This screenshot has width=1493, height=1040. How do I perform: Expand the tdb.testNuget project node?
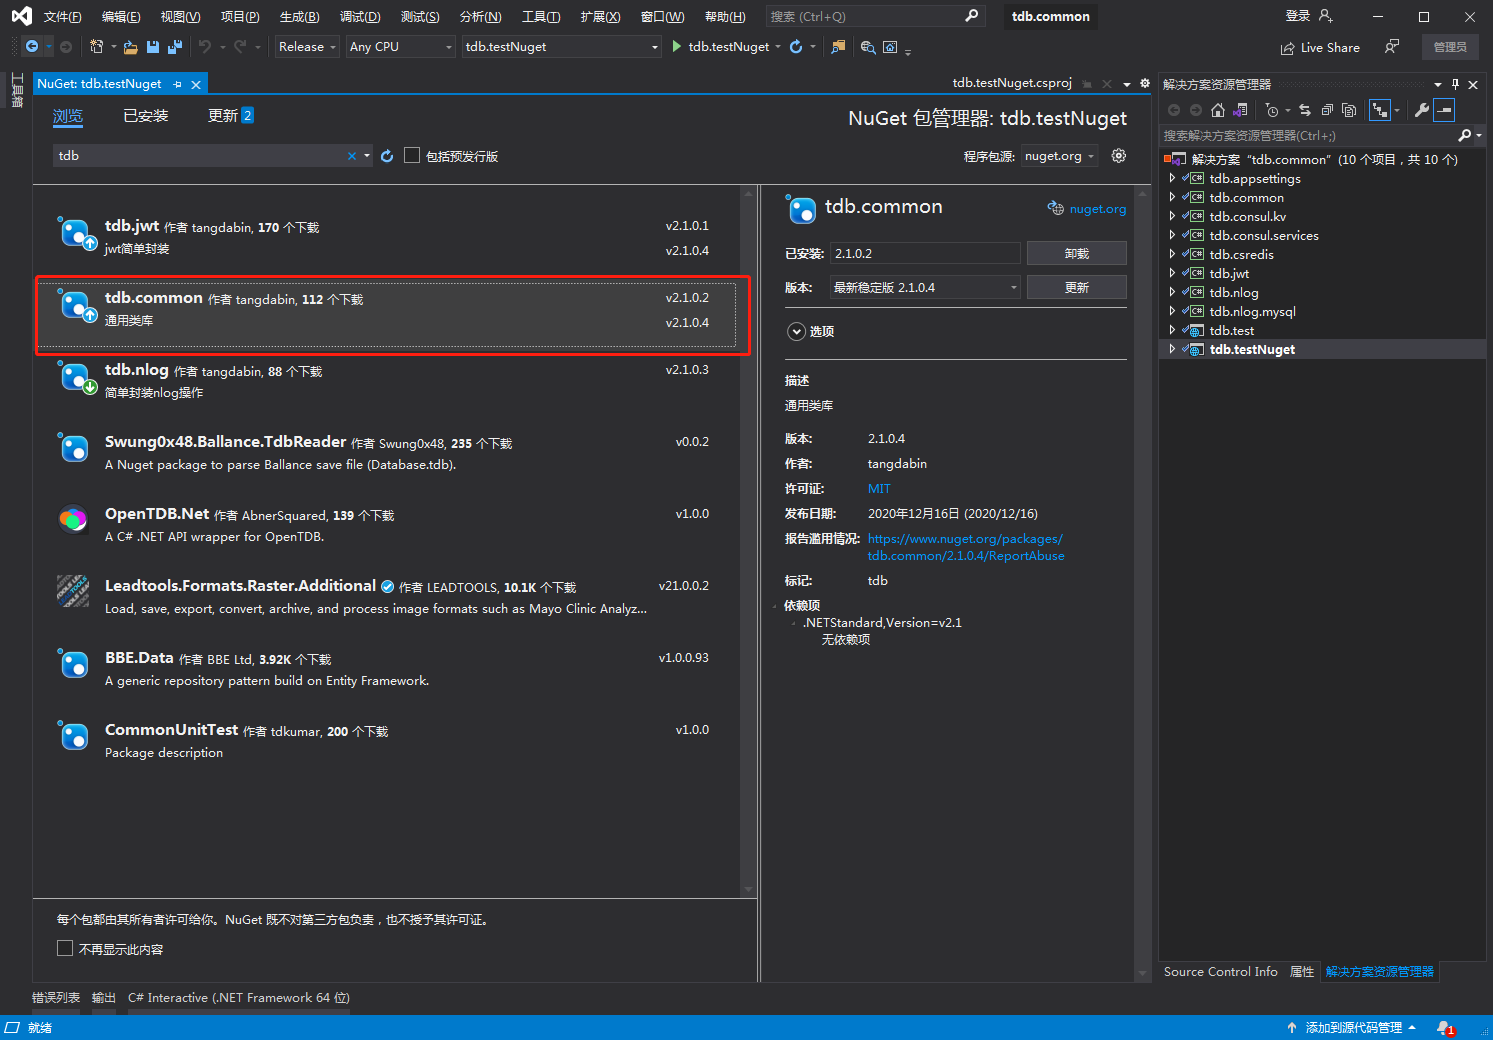1172,349
